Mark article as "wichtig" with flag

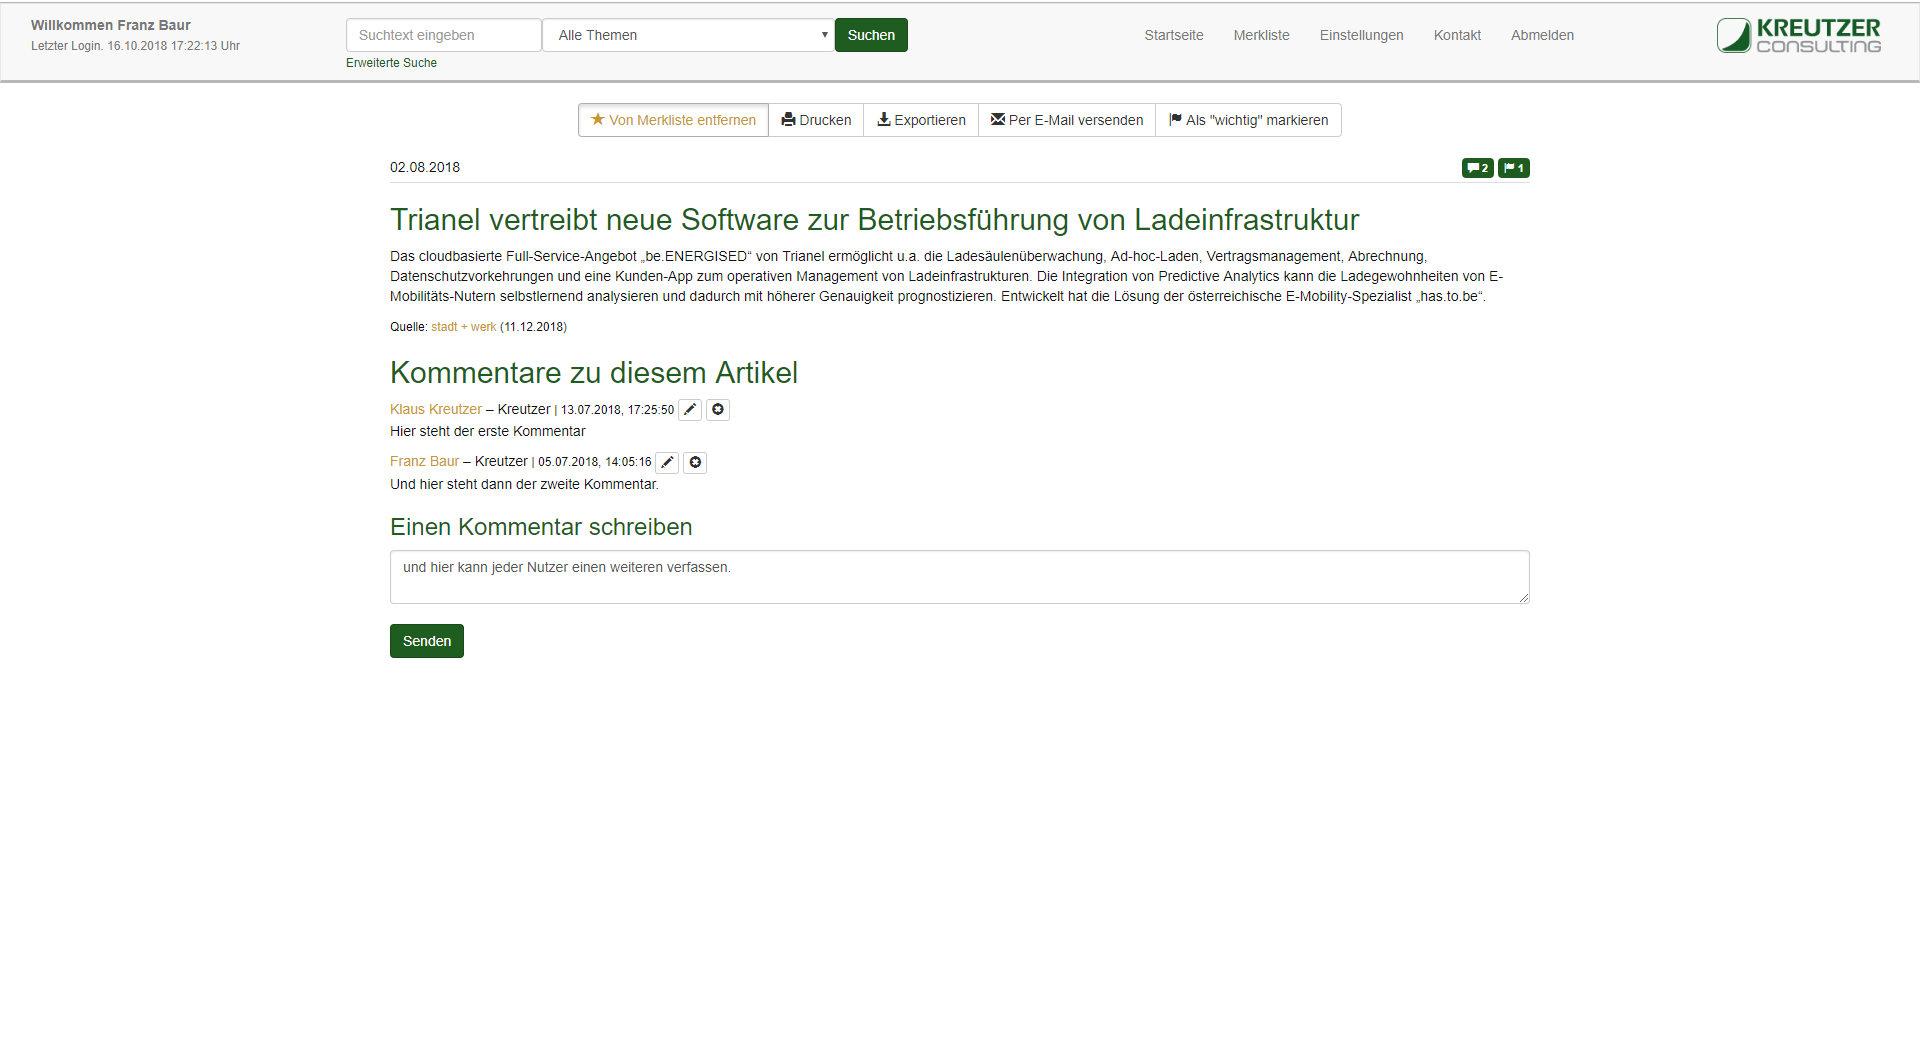click(1248, 120)
